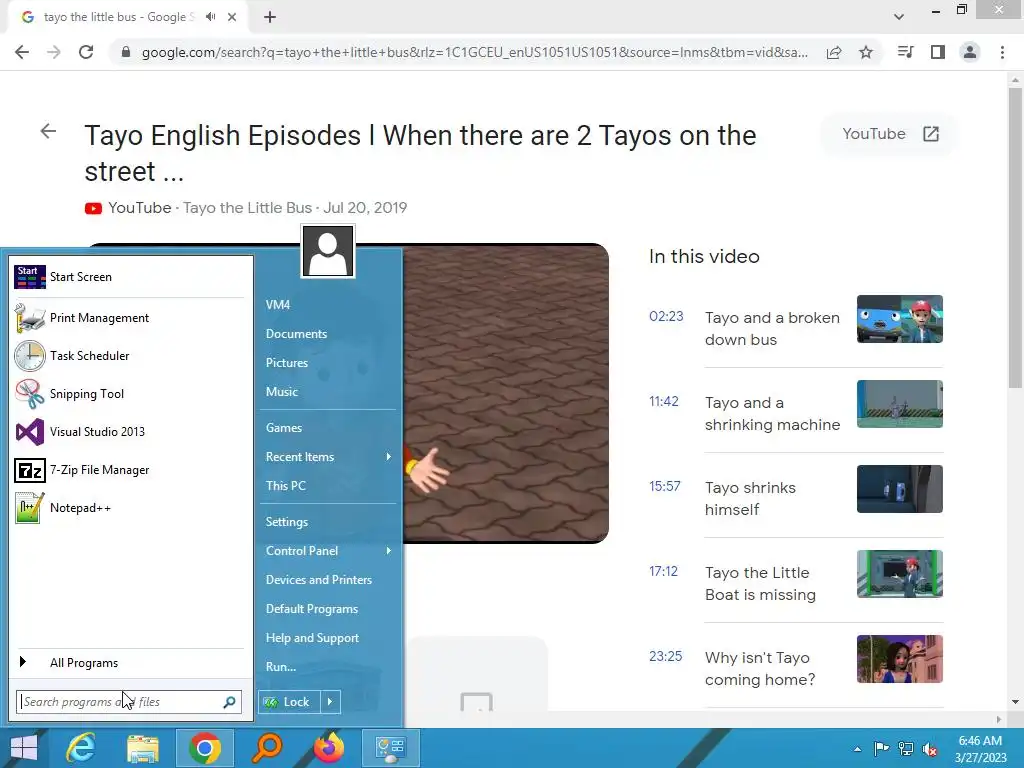The image size is (1024, 768).
Task: Launch 7-Zip File Manager
Action: pyautogui.click(x=129, y=470)
